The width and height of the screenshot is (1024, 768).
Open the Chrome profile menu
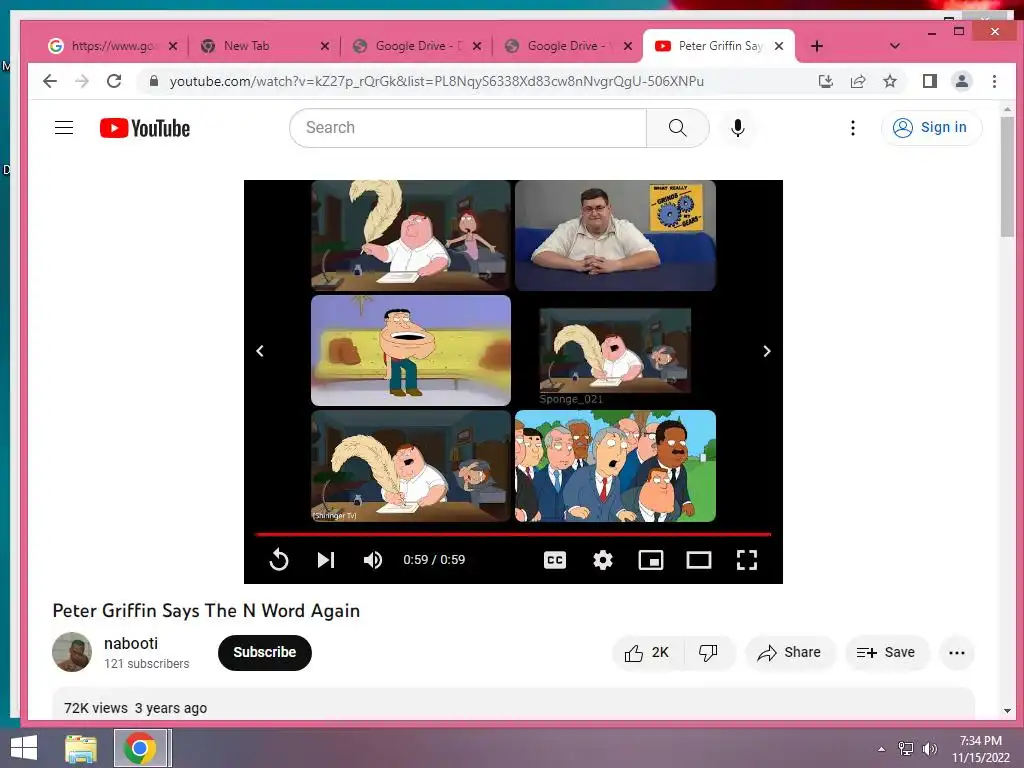(x=962, y=81)
